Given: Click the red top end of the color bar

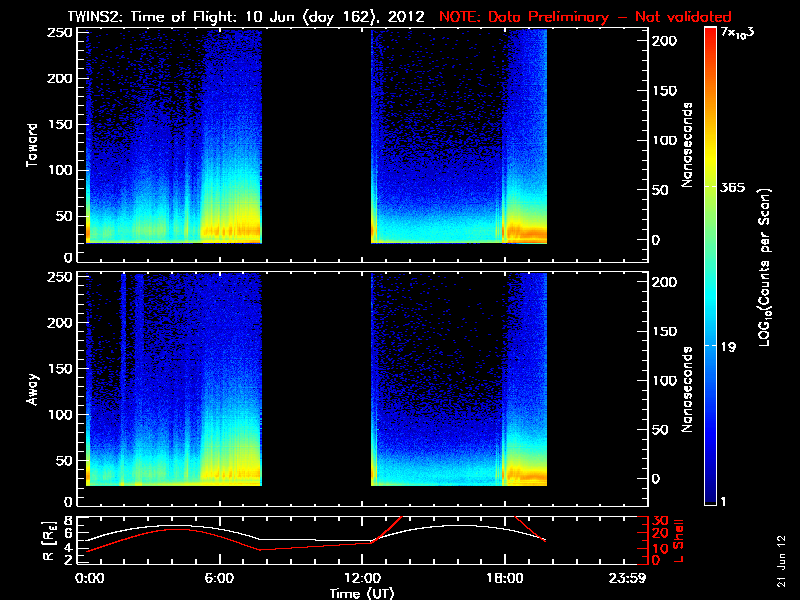Looking at the screenshot, I should [x=711, y=33].
